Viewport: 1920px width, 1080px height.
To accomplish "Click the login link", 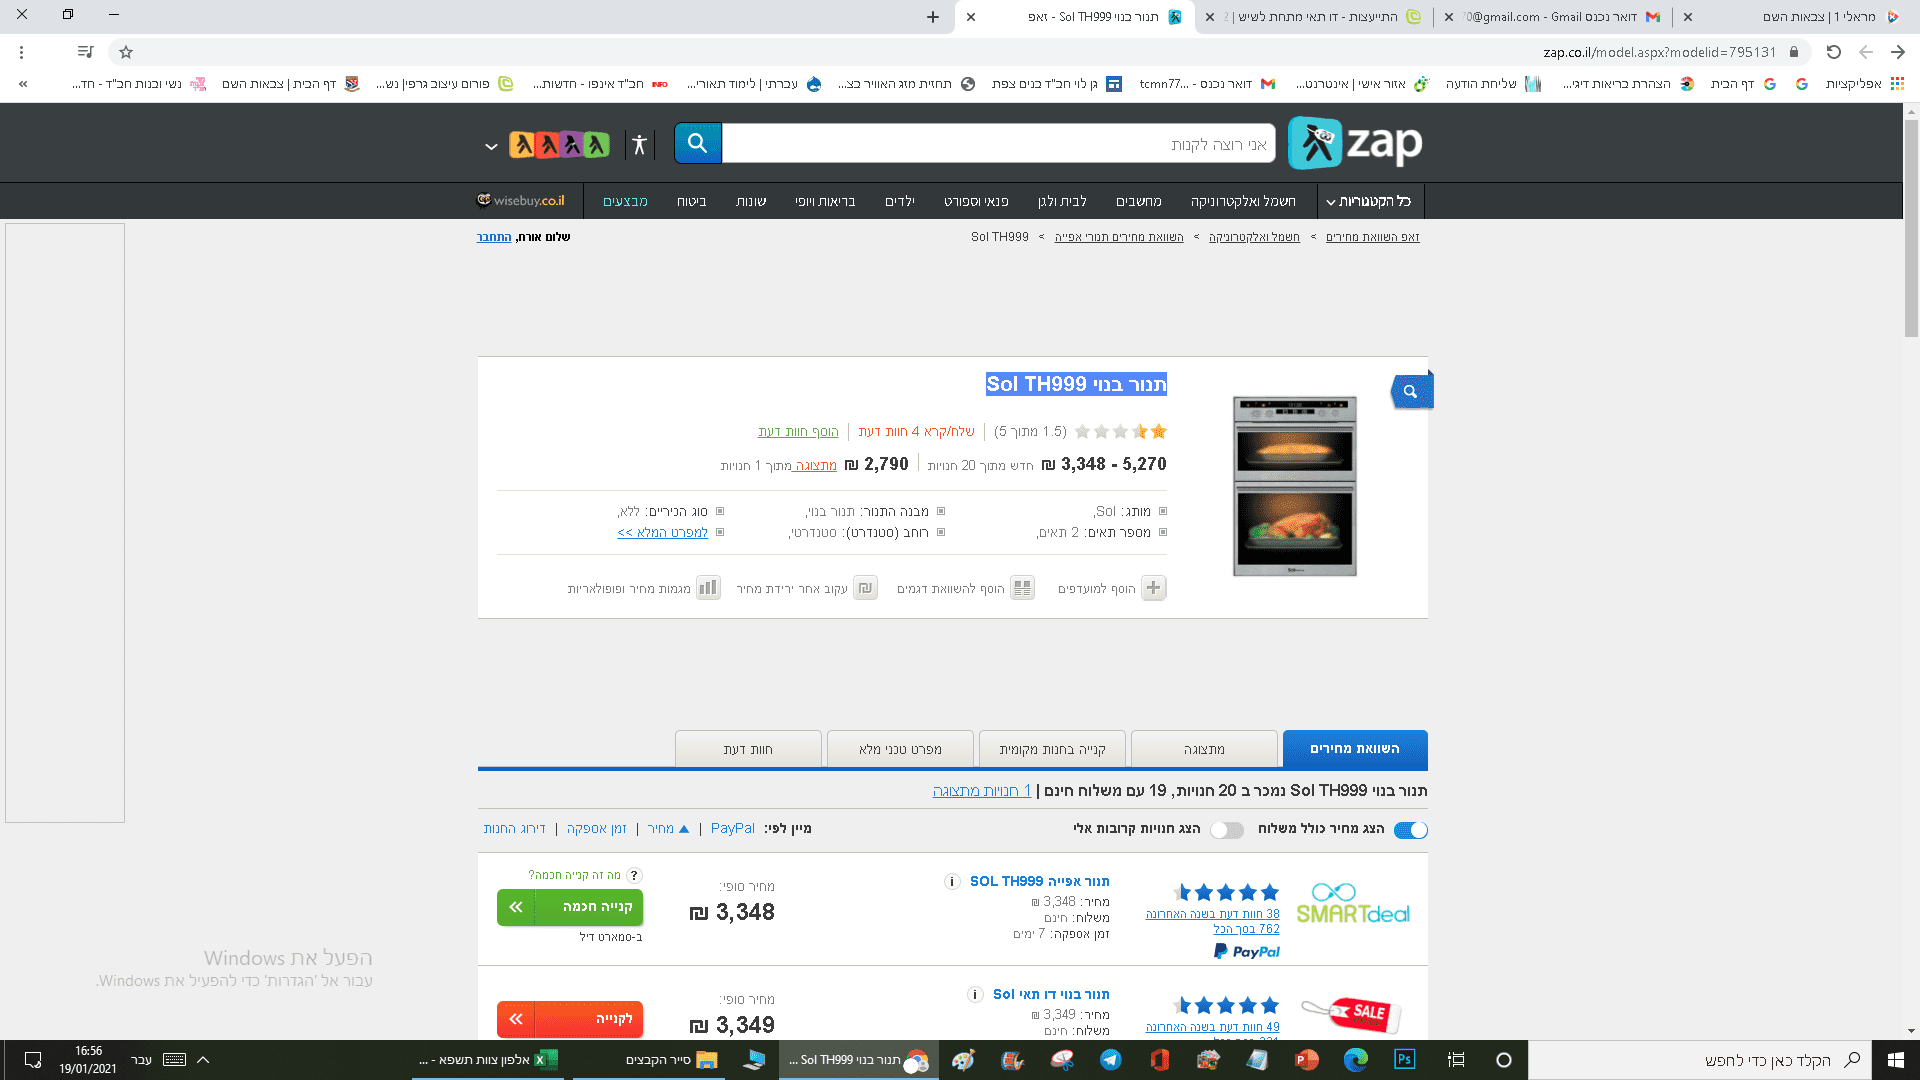I will click(494, 237).
